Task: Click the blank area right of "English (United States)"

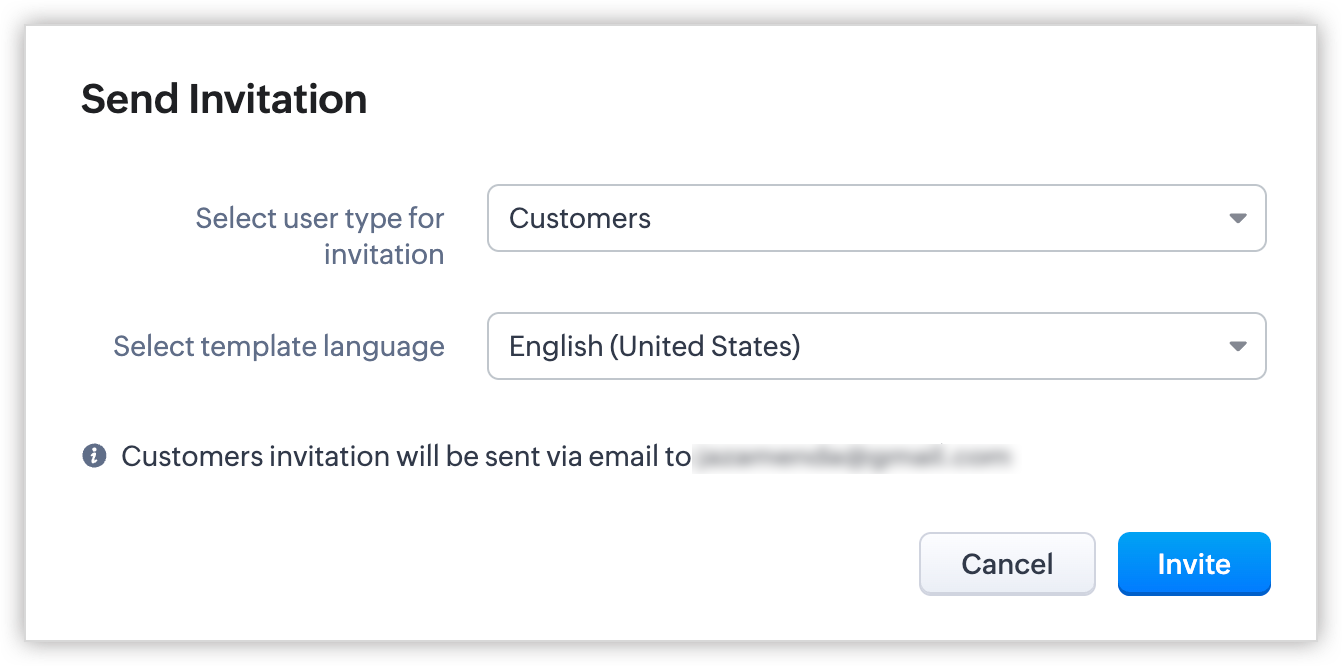Action: 1000,346
